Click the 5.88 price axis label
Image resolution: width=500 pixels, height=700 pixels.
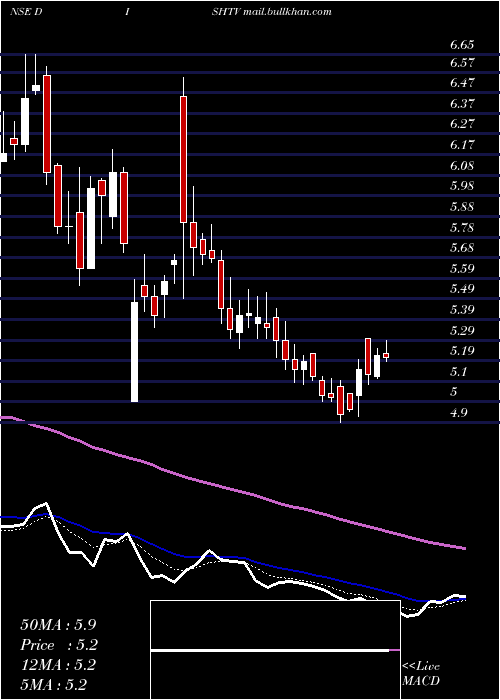pos(462,207)
